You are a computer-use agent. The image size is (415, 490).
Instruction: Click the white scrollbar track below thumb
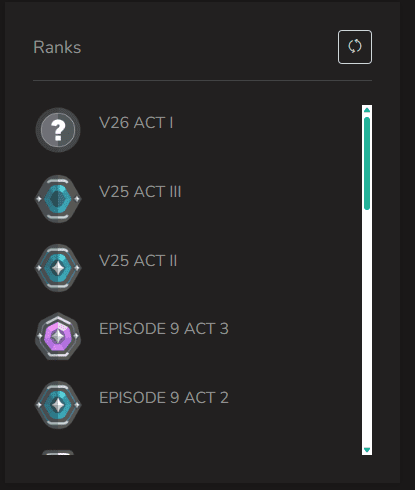367,328
